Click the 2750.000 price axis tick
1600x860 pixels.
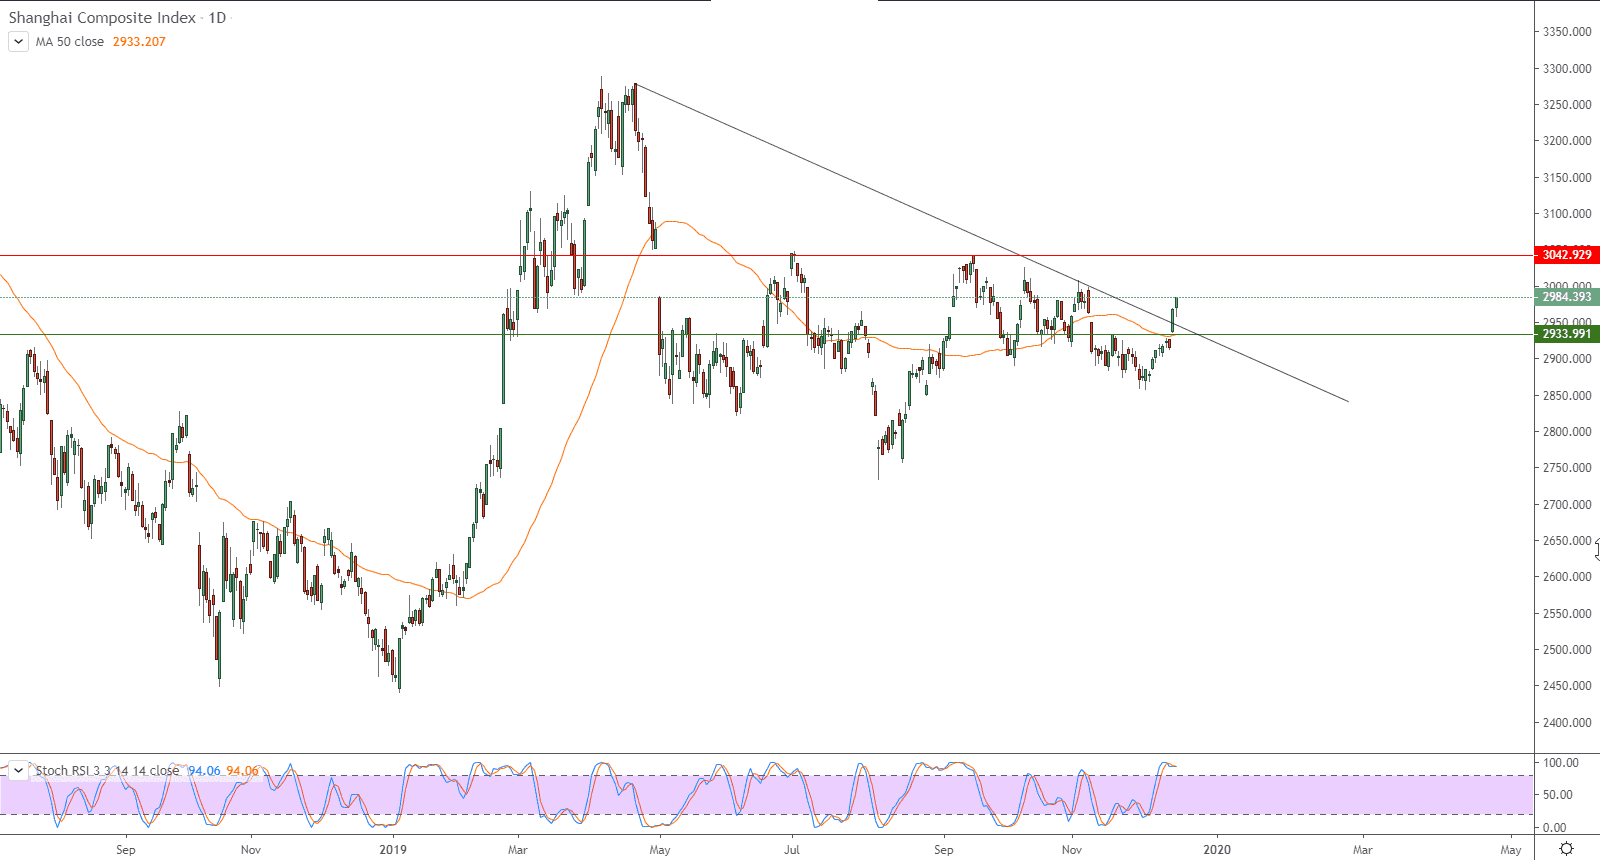tap(1567, 468)
